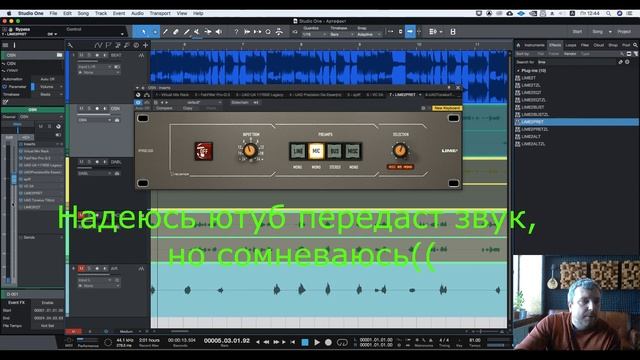Screen dimensions: 640x360
Task: Click the Play button in transport
Action: click(x=316, y=342)
